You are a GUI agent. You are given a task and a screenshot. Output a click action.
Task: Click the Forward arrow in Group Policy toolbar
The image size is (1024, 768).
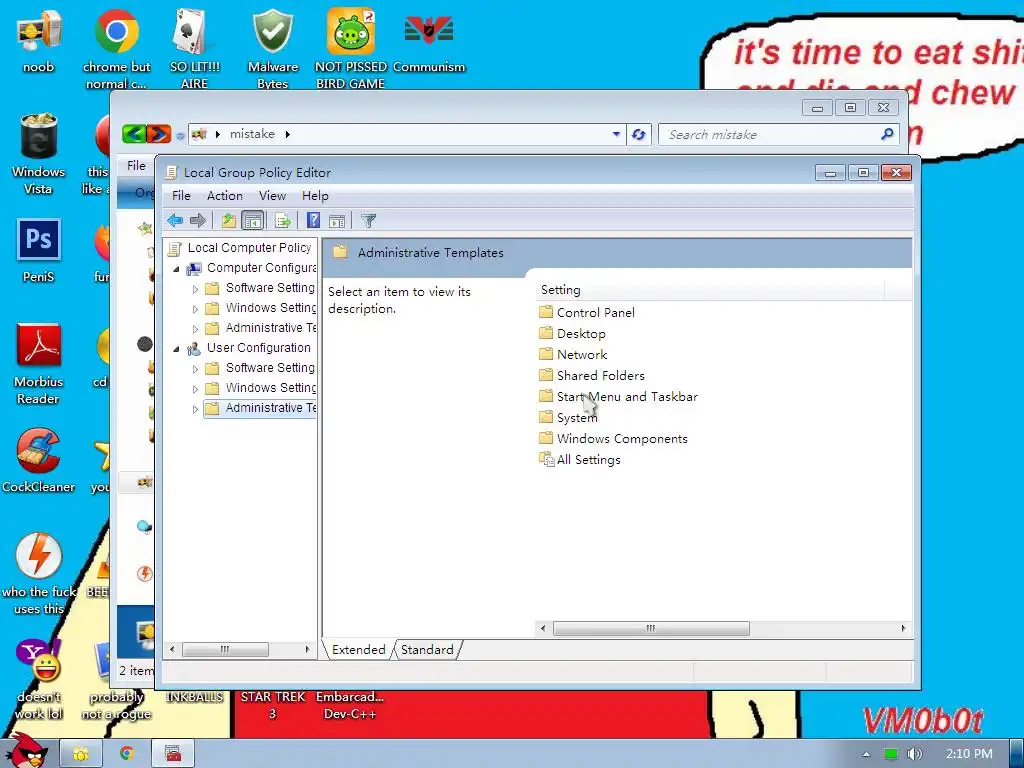point(197,221)
